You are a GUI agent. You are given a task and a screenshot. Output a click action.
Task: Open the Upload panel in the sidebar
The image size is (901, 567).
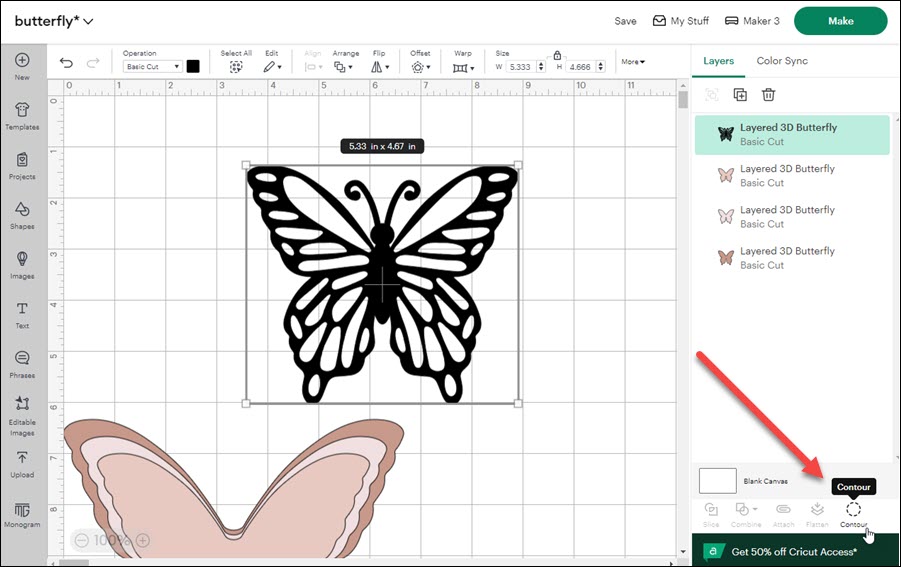(x=22, y=464)
